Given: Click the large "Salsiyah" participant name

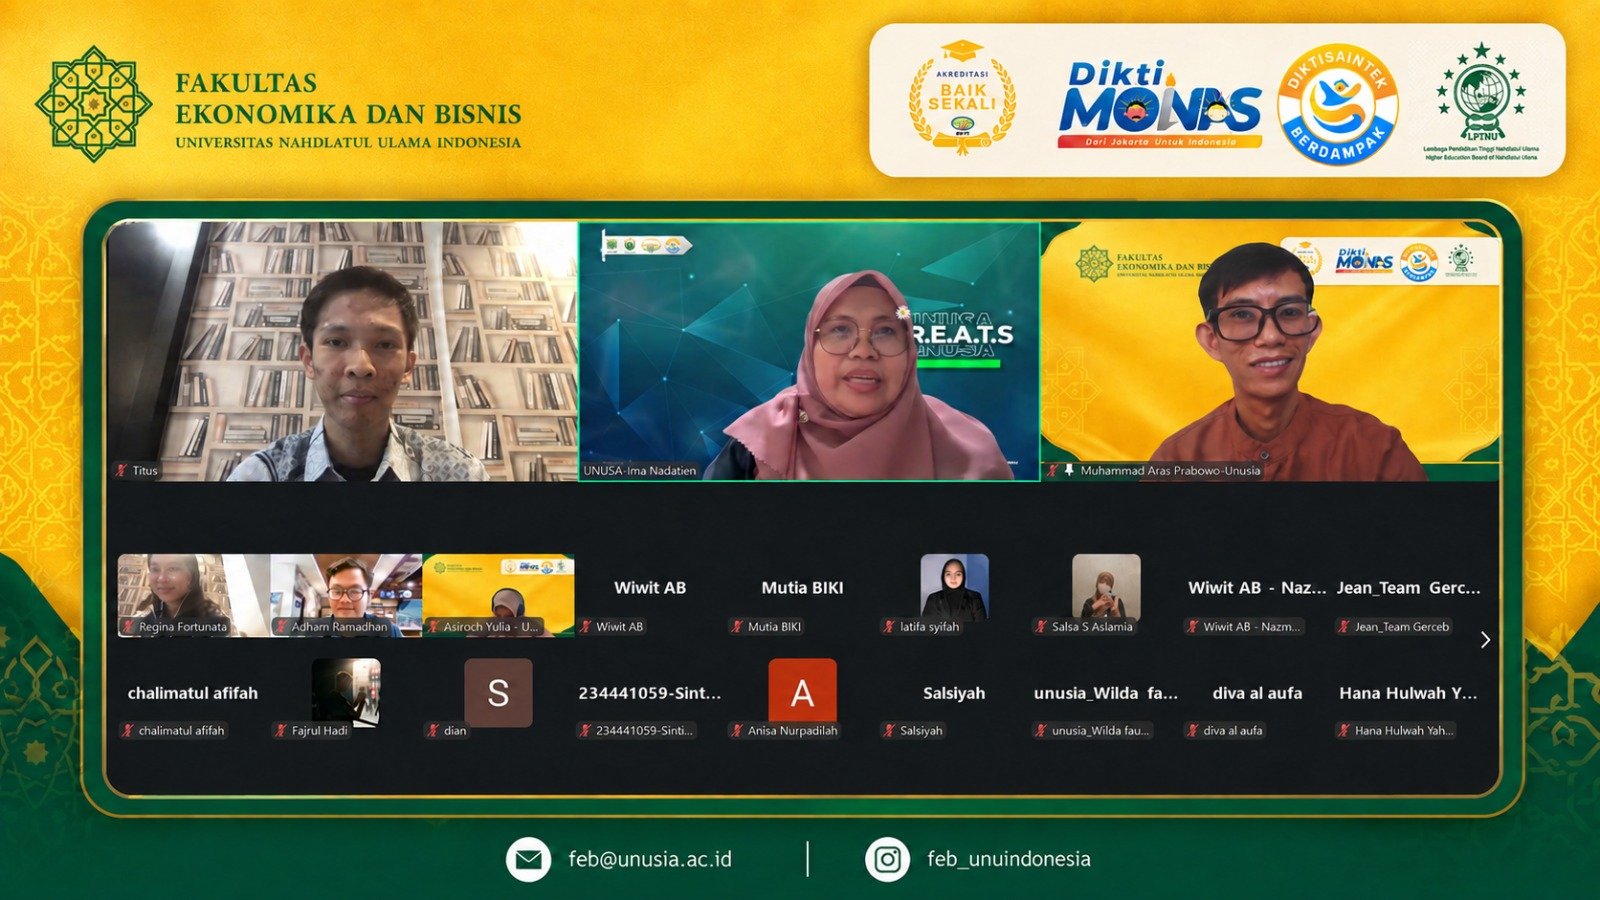Looking at the screenshot, I should (954, 693).
